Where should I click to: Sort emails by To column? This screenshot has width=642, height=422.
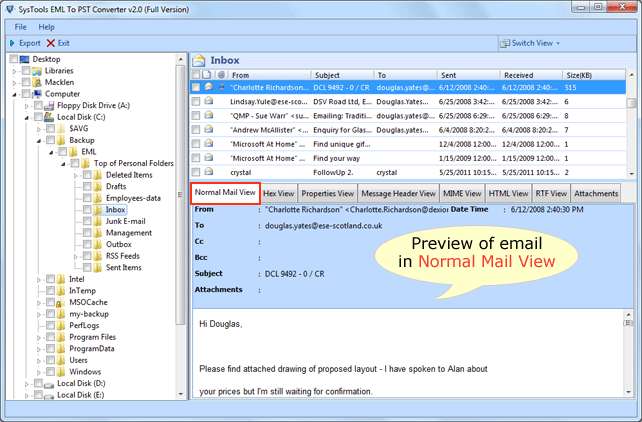point(405,75)
